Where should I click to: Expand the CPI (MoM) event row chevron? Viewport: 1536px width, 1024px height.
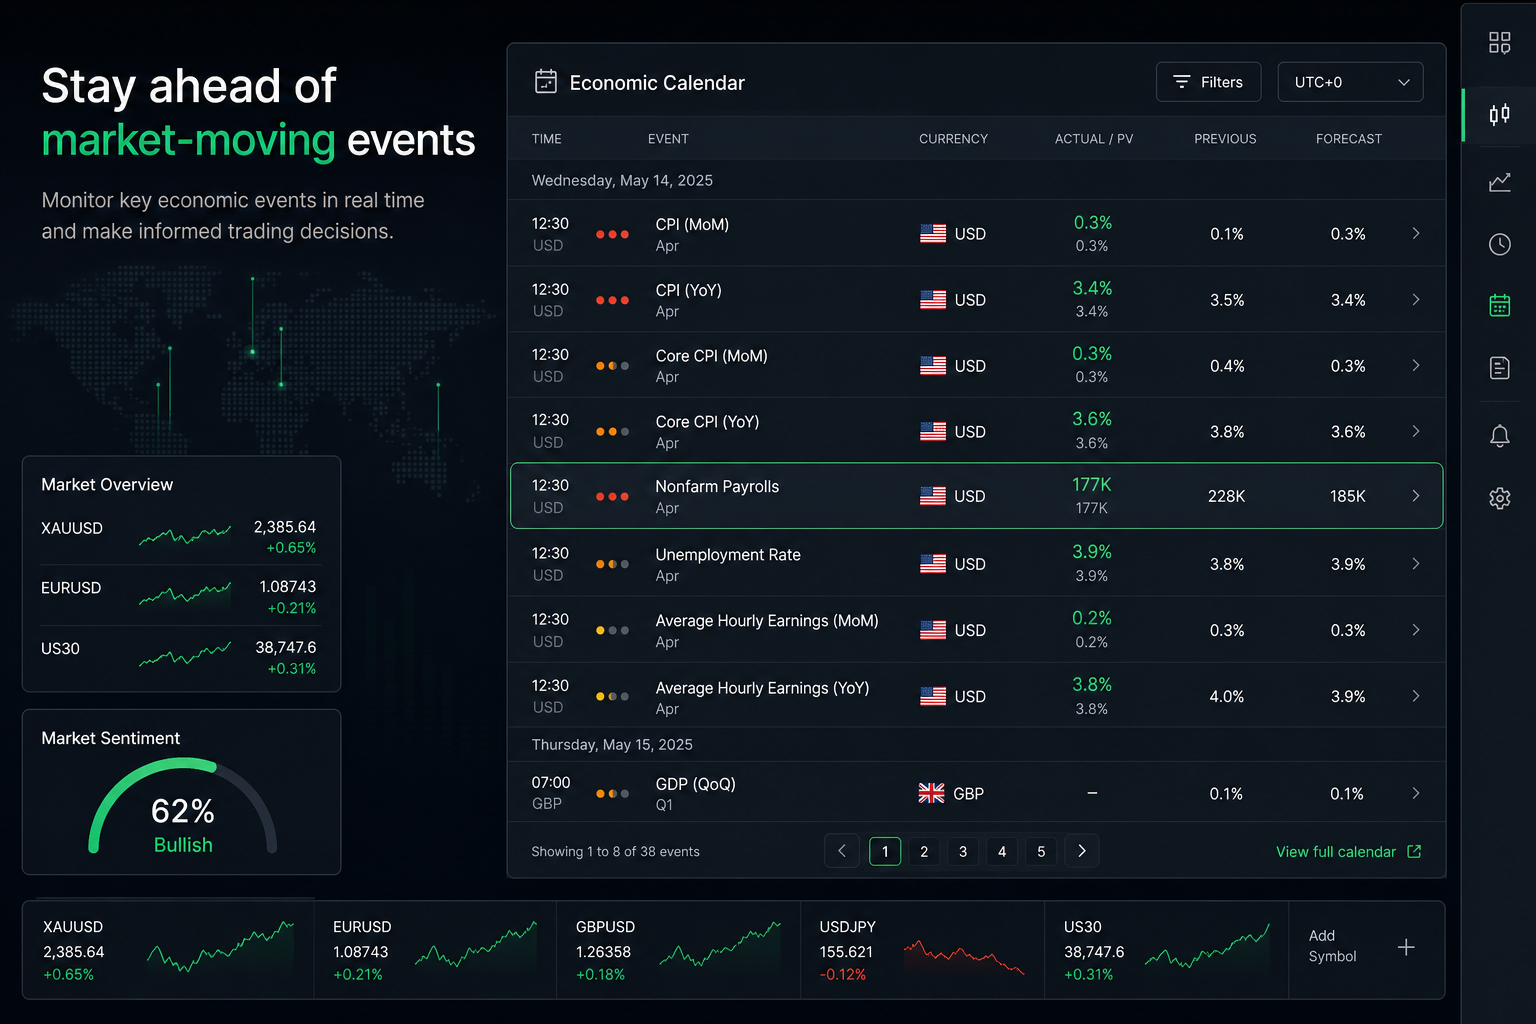(1416, 233)
